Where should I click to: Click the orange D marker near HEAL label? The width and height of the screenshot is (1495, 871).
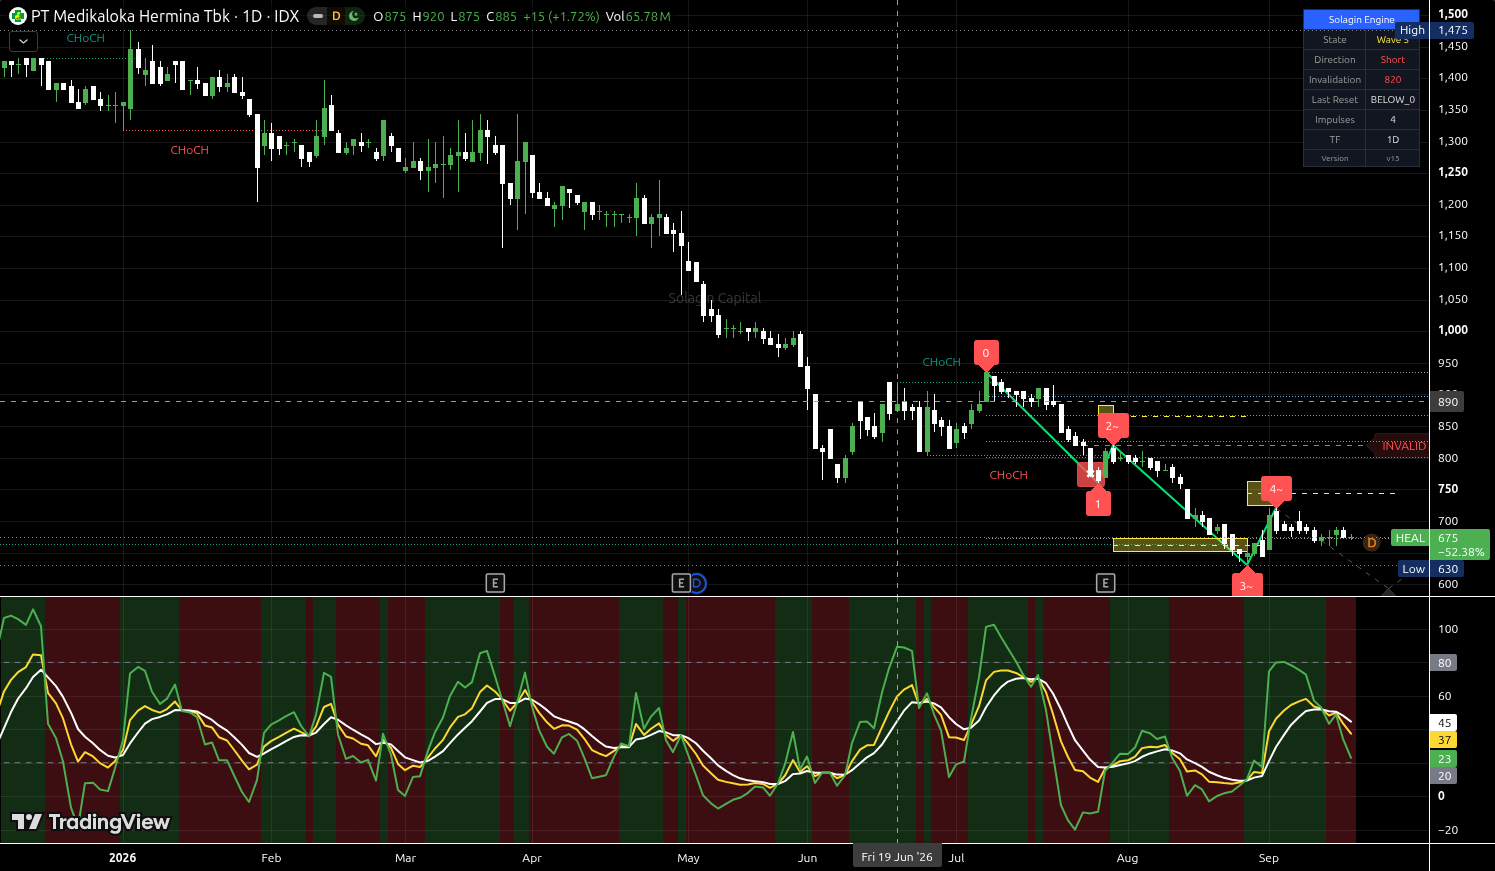point(1371,542)
